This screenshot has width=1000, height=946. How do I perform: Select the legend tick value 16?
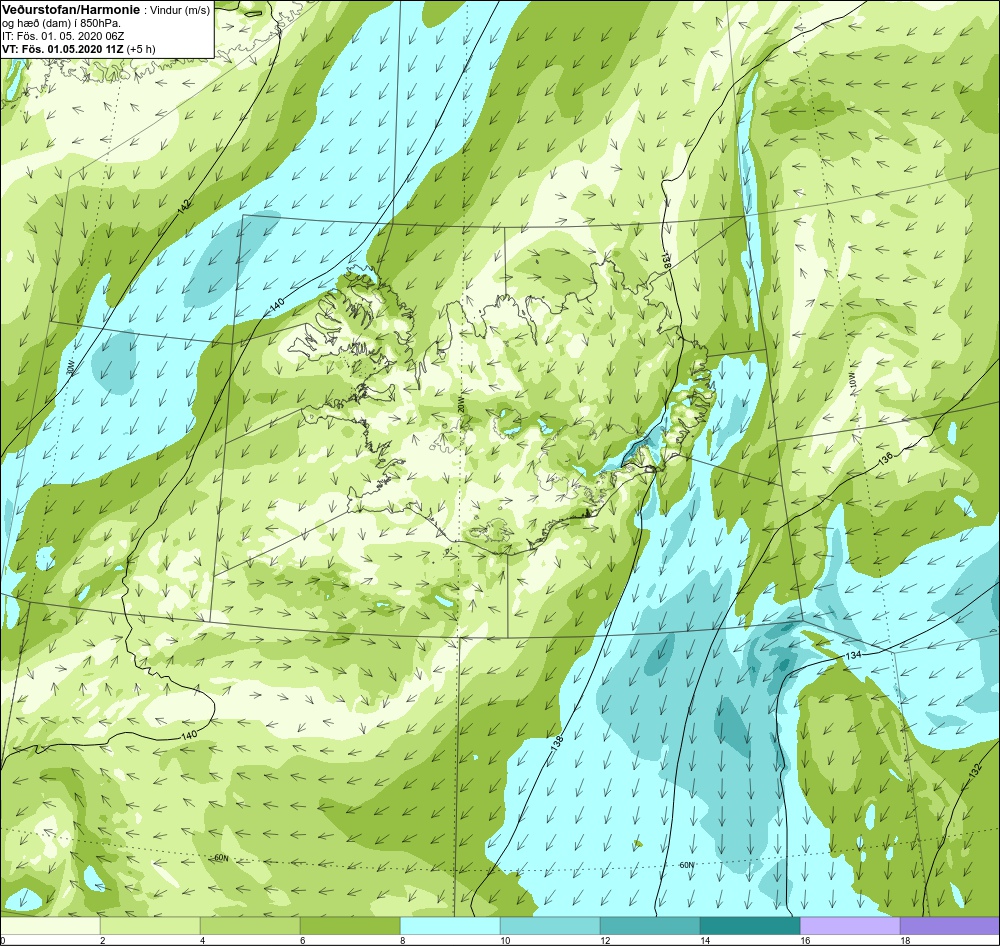point(805,940)
